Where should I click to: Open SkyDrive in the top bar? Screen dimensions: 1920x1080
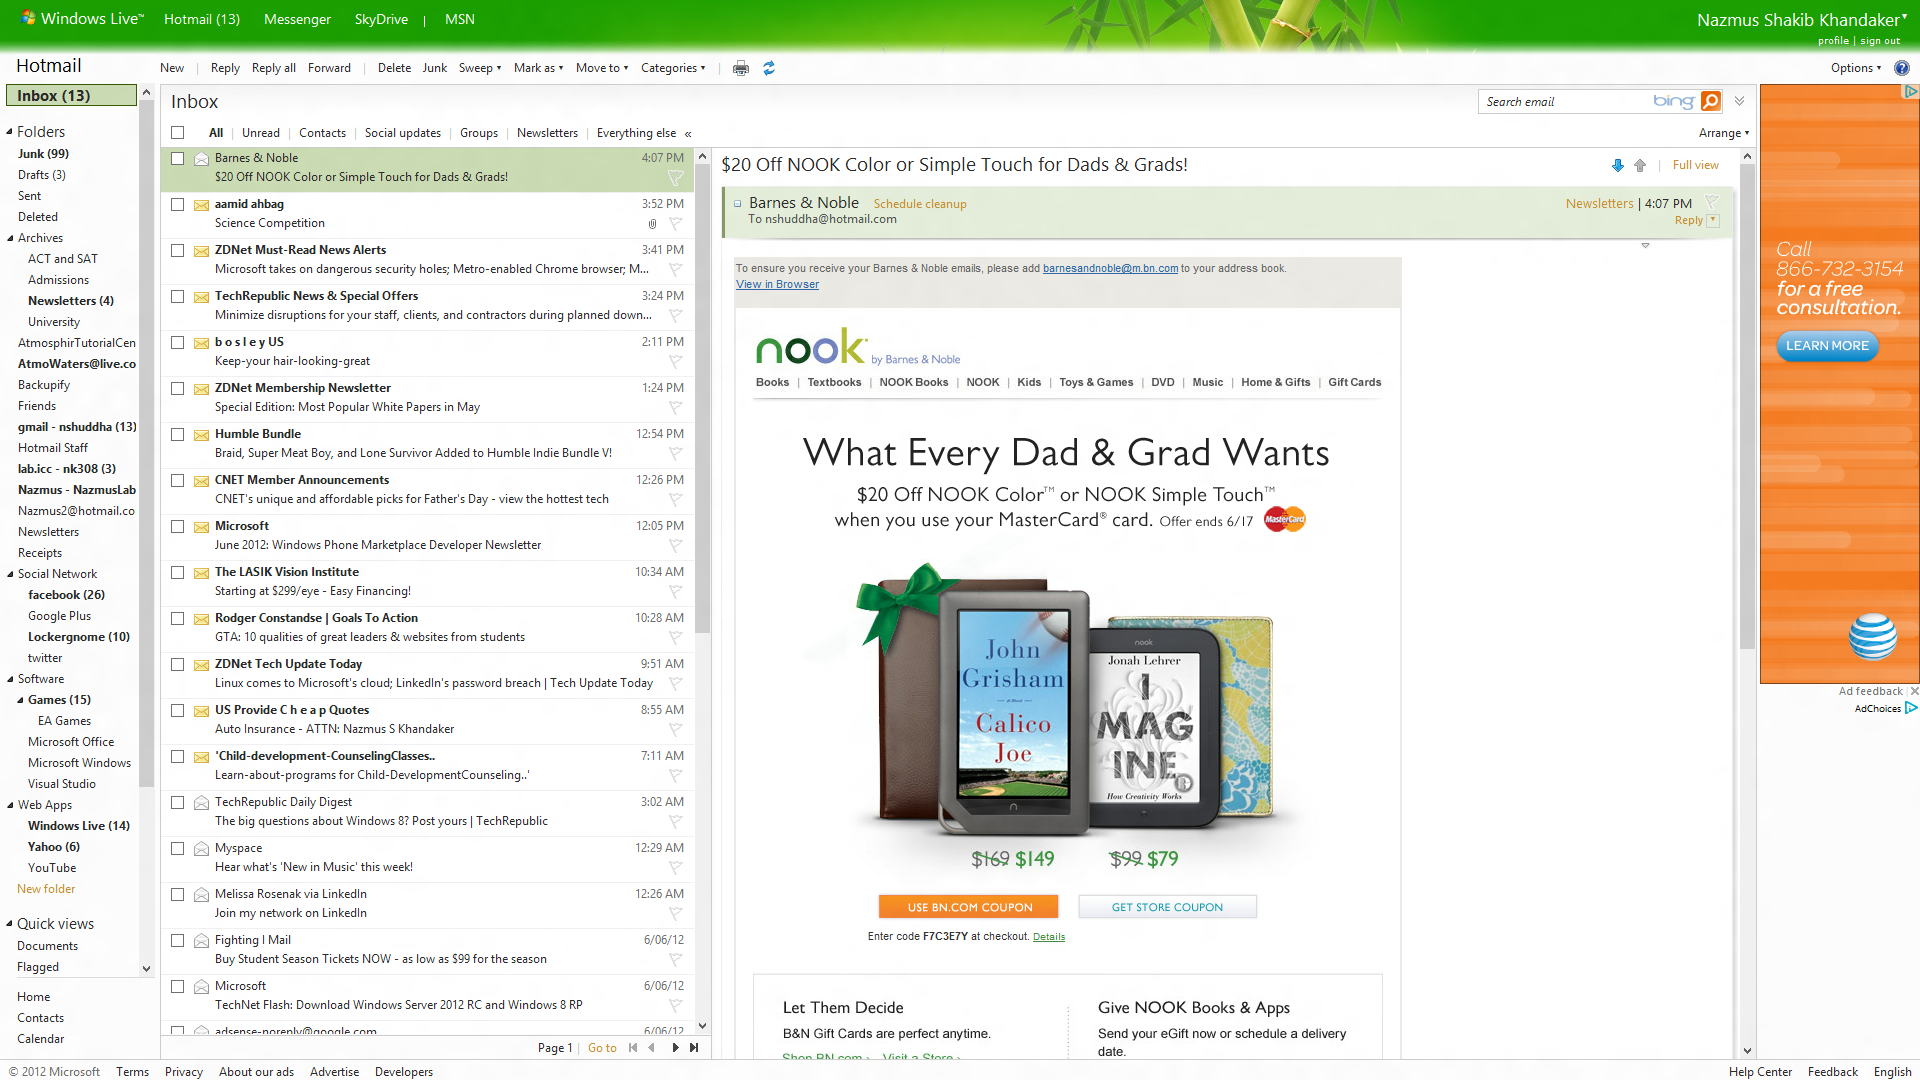pyautogui.click(x=381, y=19)
